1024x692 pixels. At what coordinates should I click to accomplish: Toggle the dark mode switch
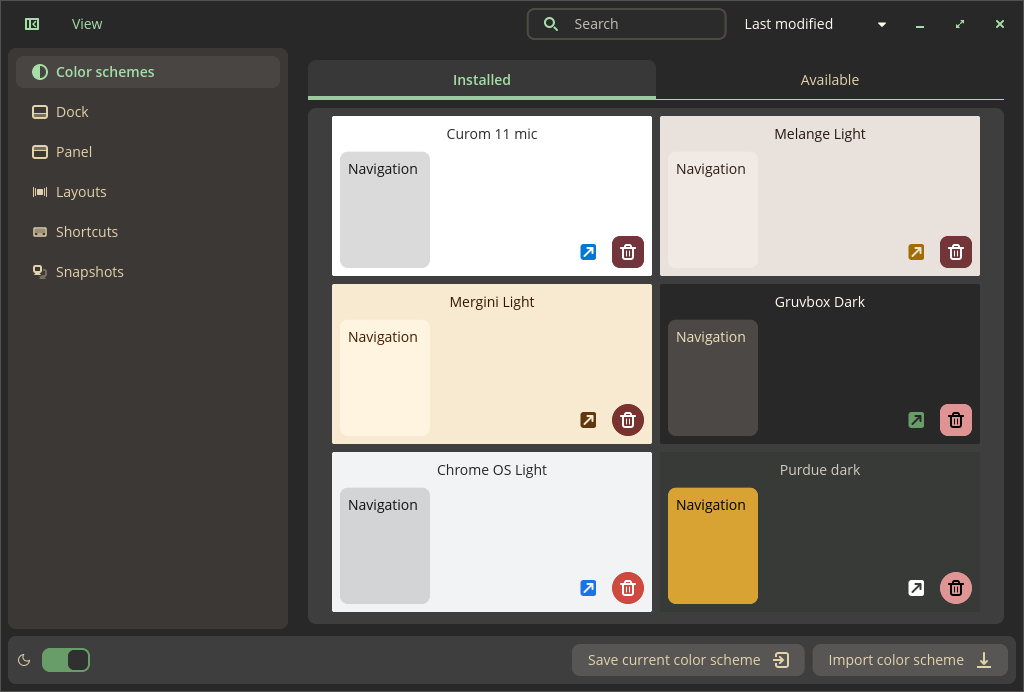66,660
